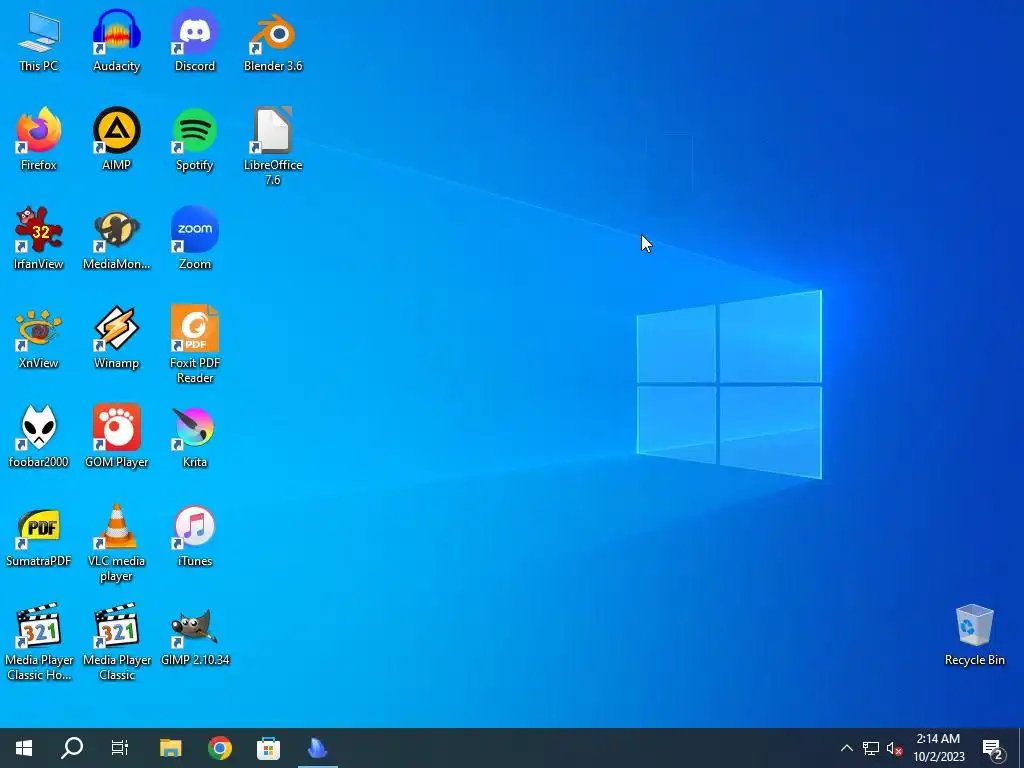Select the Zoom shortcut

pos(195,239)
